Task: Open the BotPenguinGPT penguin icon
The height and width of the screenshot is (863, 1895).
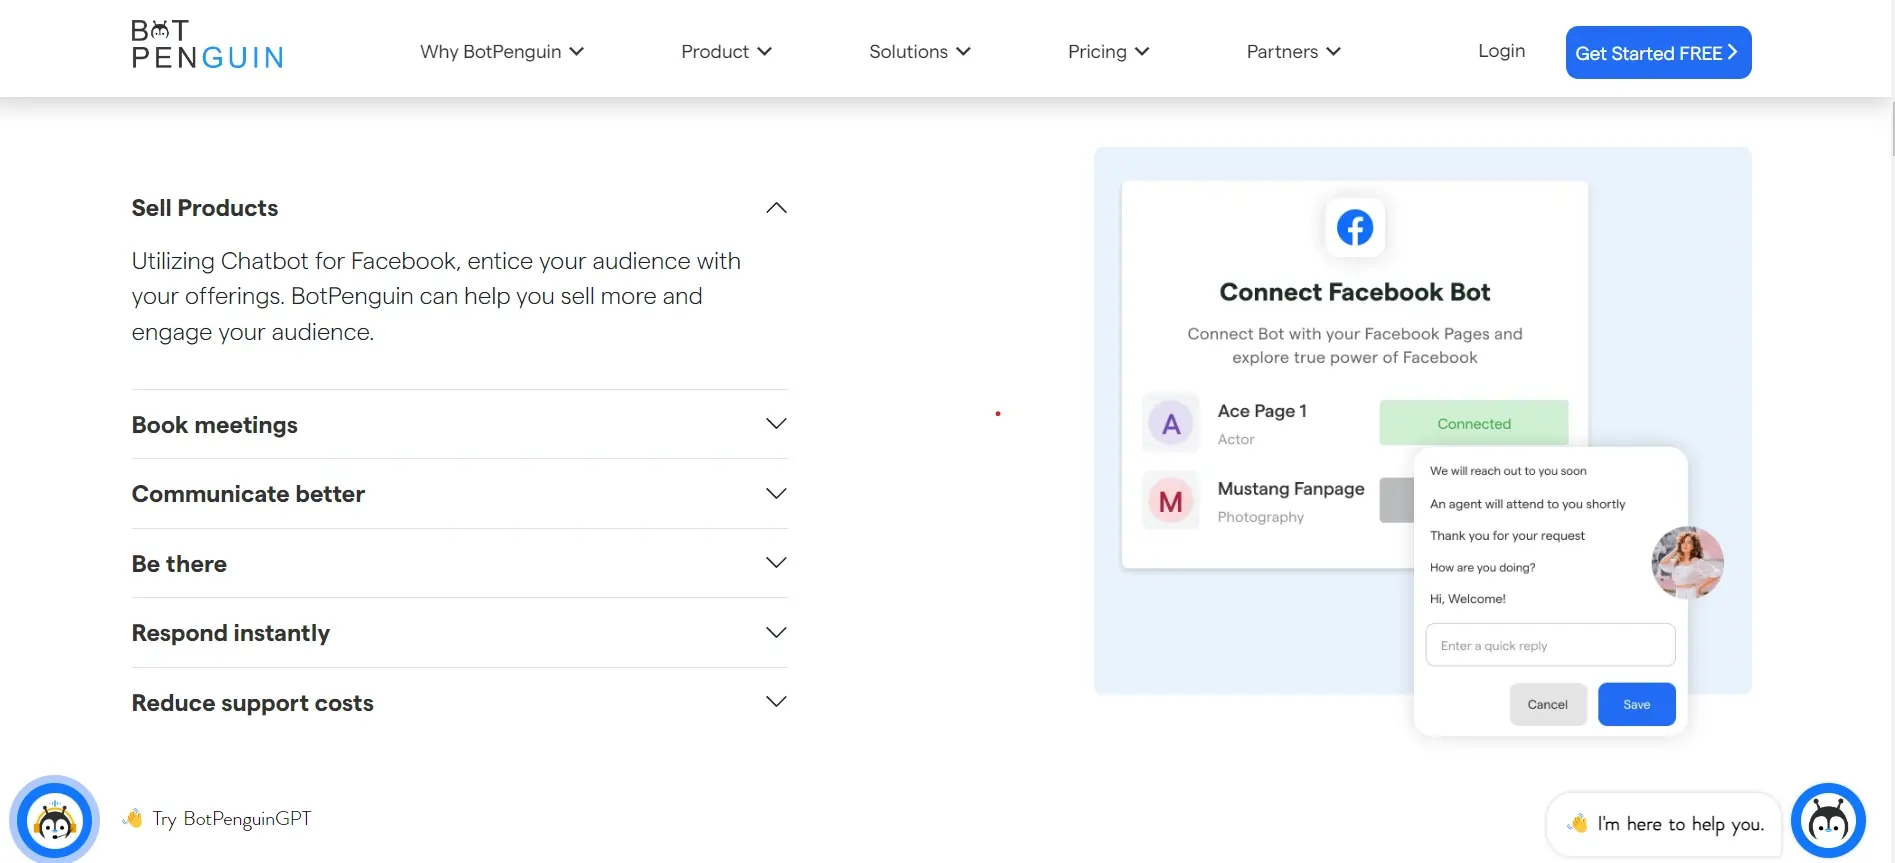Action: tap(55, 820)
